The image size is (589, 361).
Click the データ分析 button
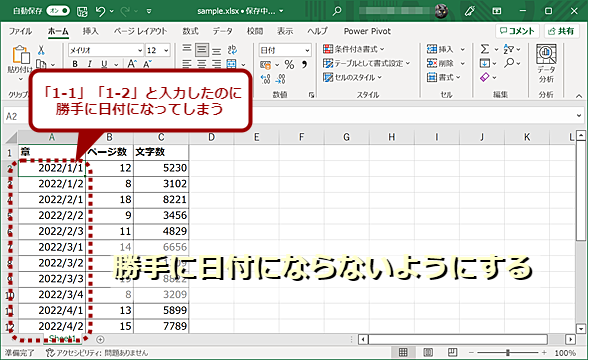tap(546, 64)
